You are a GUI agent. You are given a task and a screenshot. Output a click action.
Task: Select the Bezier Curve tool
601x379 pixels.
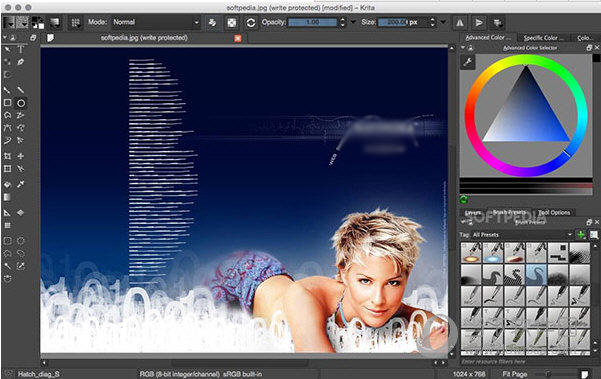click(7, 128)
